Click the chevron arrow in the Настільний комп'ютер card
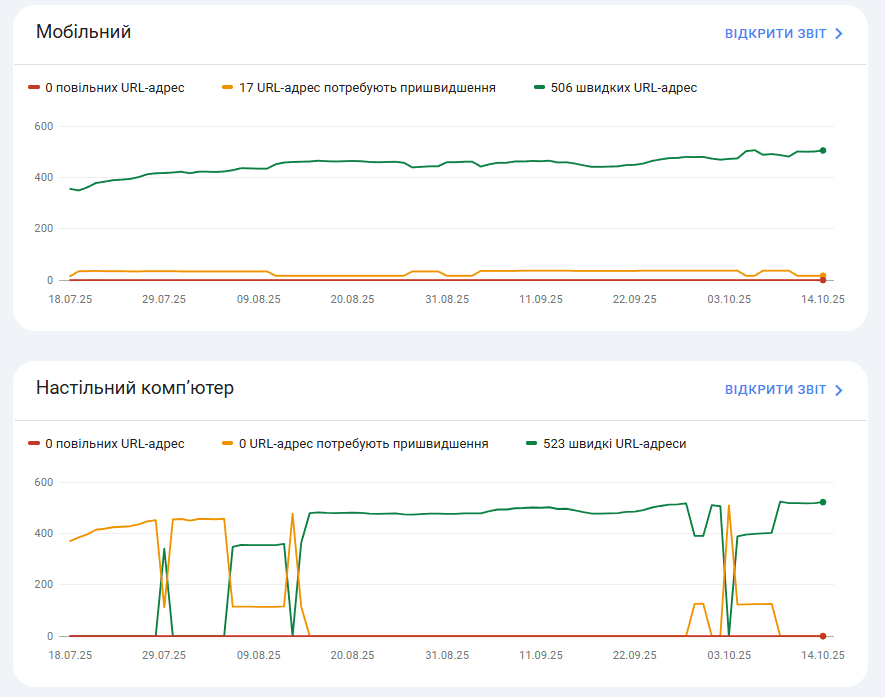Viewport: 885px width, 697px height. (x=839, y=390)
